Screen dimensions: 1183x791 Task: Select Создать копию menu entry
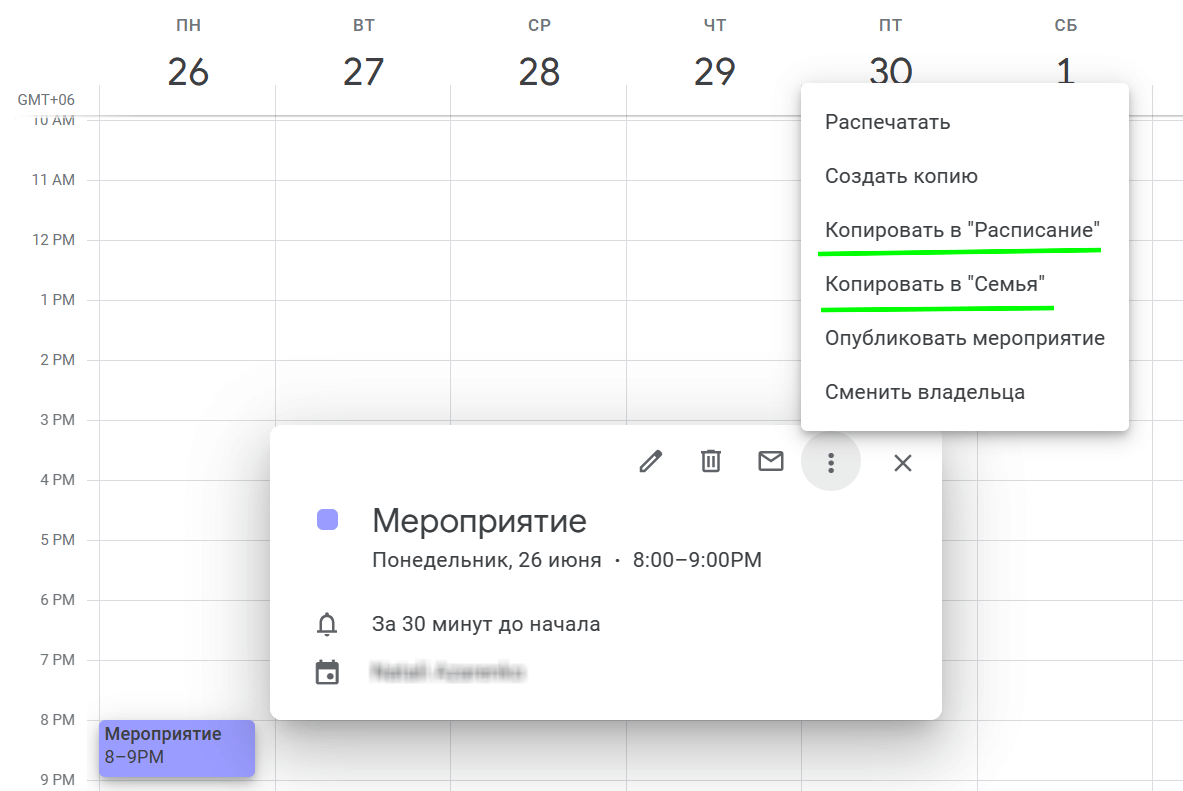964,176
